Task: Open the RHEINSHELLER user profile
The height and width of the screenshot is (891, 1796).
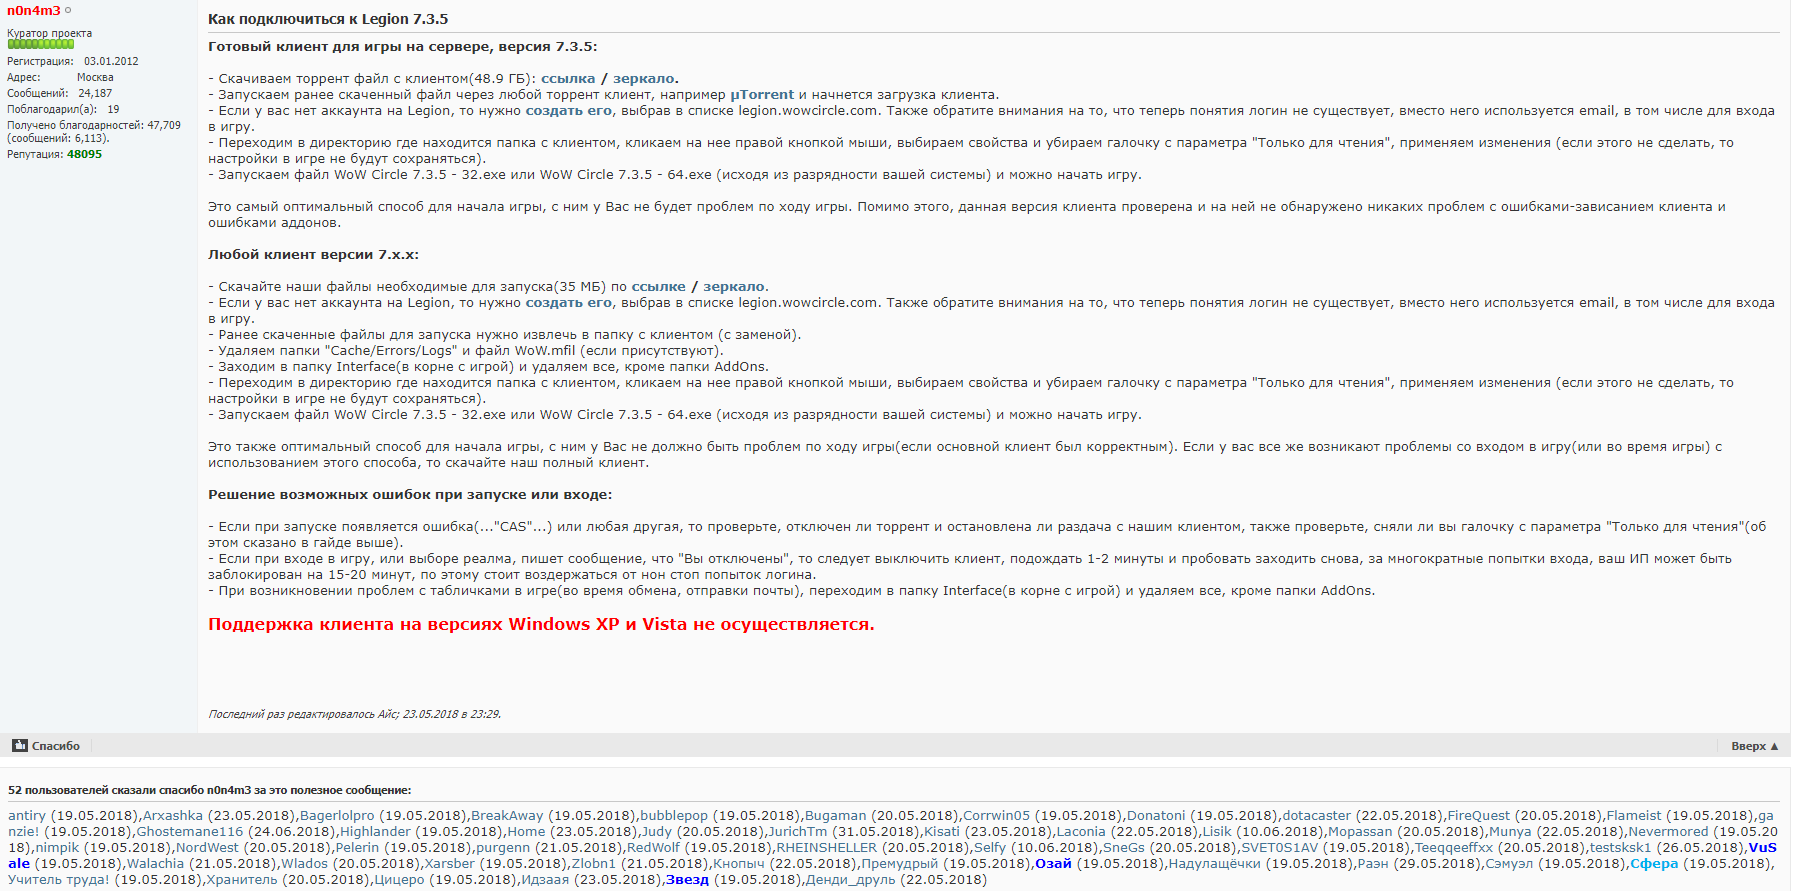Action: coord(826,848)
